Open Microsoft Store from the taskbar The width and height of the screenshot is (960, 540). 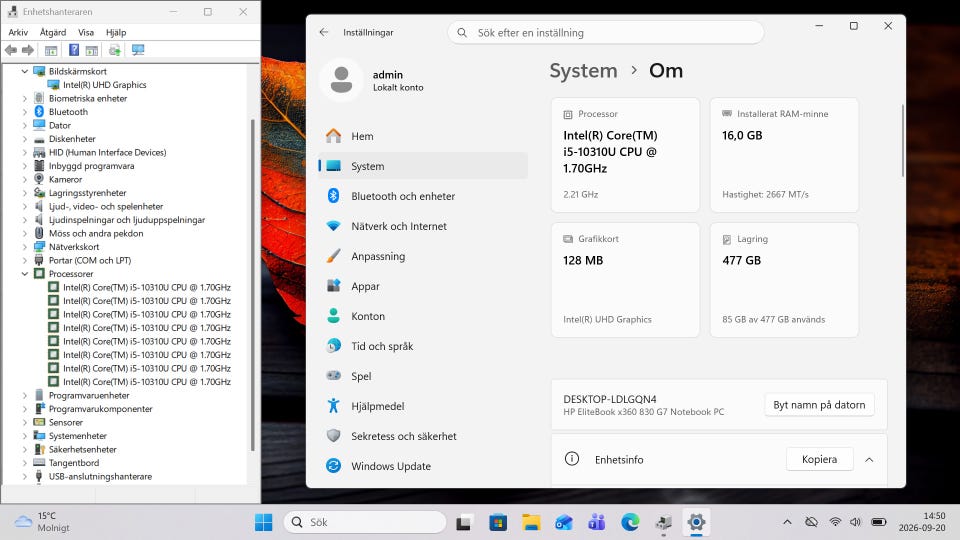498,522
